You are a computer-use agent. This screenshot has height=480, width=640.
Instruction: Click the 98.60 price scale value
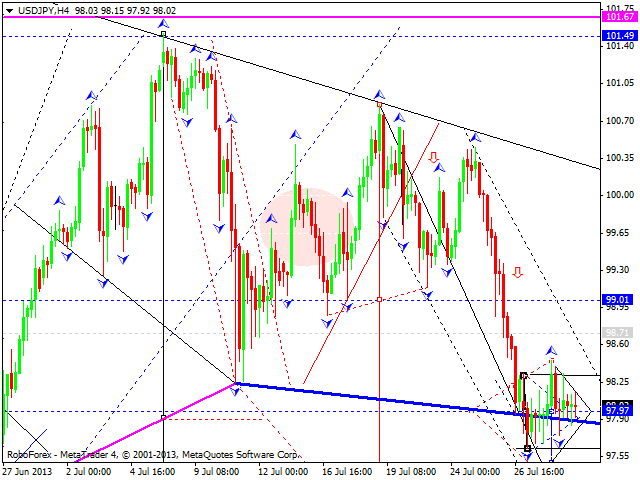[x=620, y=344]
